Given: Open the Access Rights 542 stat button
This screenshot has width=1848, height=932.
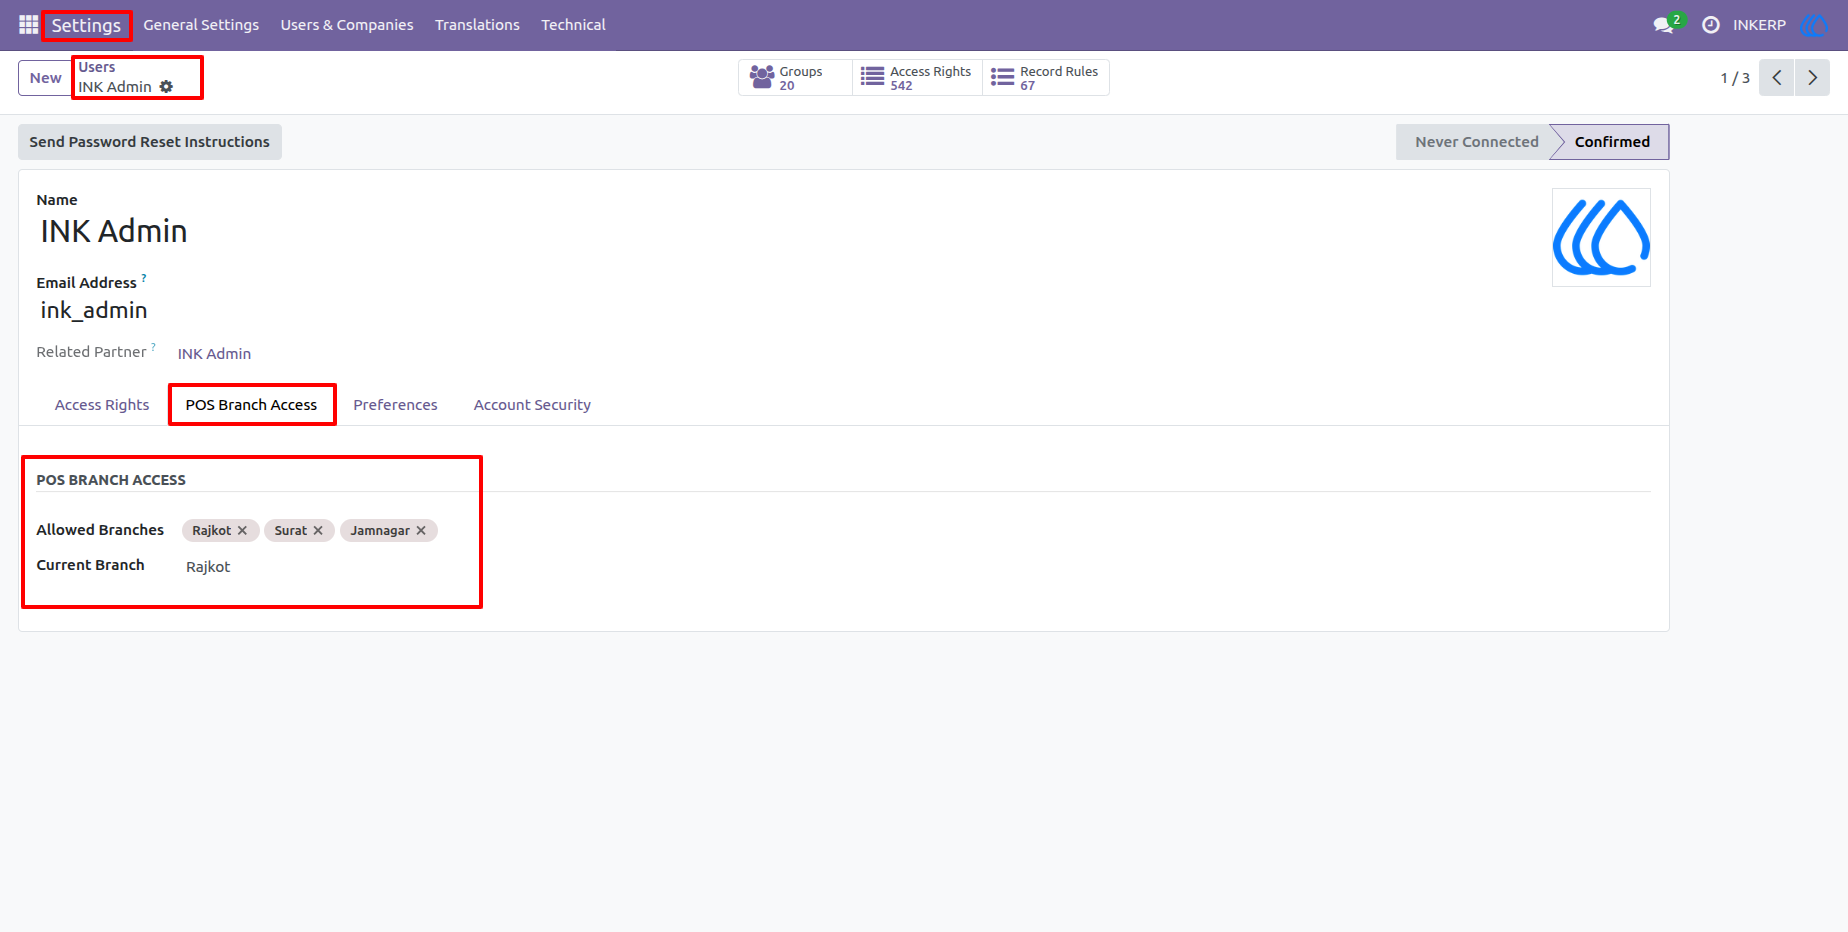Looking at the screenshot, I should pyautogui.click(x=917, y=78).
